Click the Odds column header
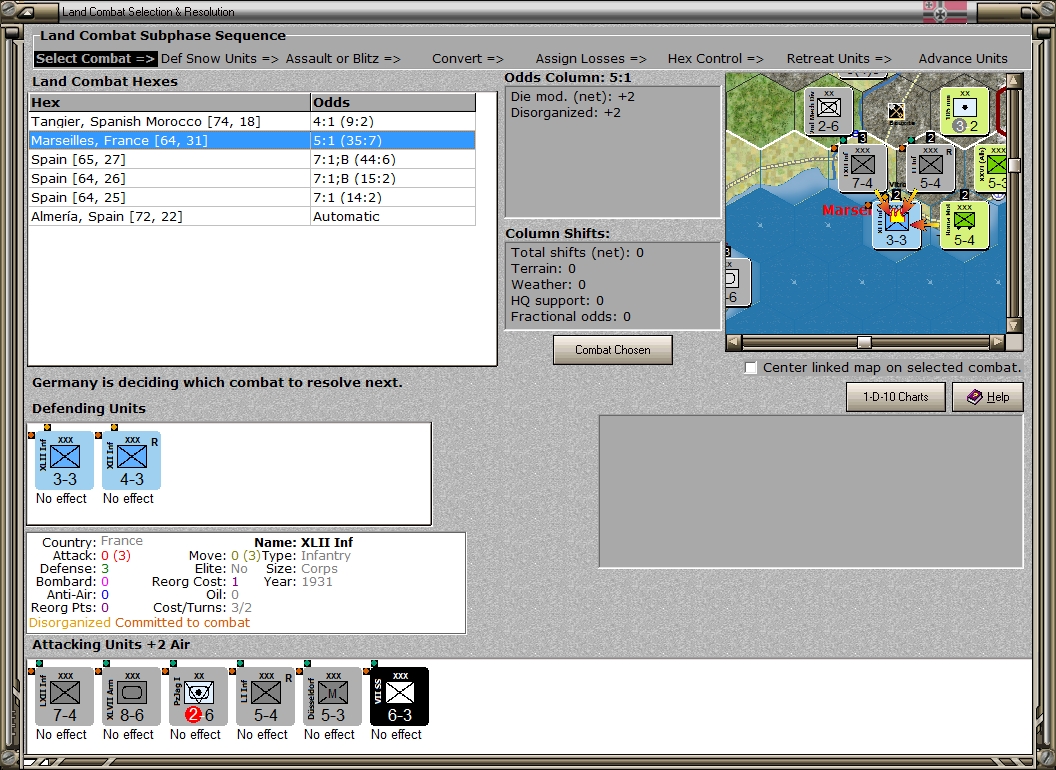This screenshot has width=1056, height=770. [393, 102]
